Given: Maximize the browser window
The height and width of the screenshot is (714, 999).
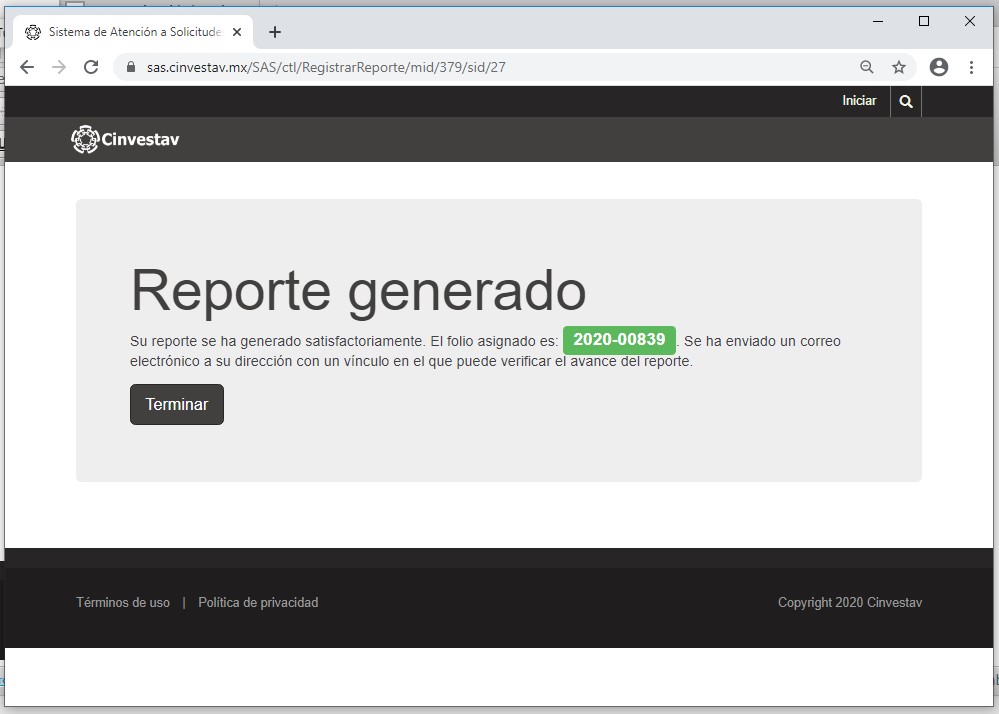Looking at the screenshot, I should pos(924,21).
